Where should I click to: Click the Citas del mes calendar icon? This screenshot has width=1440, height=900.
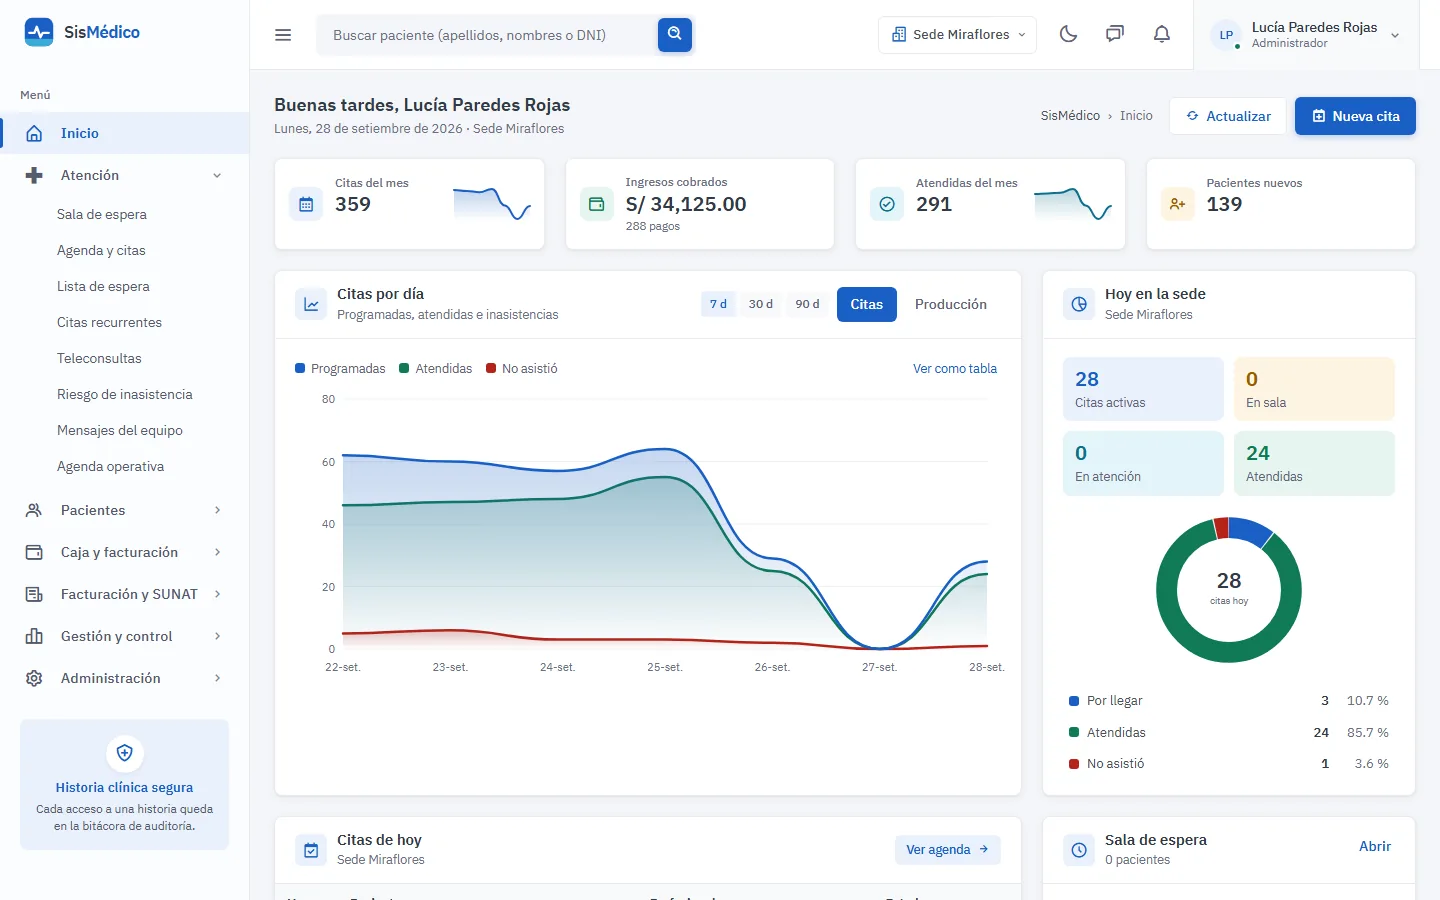click(306, 204)
